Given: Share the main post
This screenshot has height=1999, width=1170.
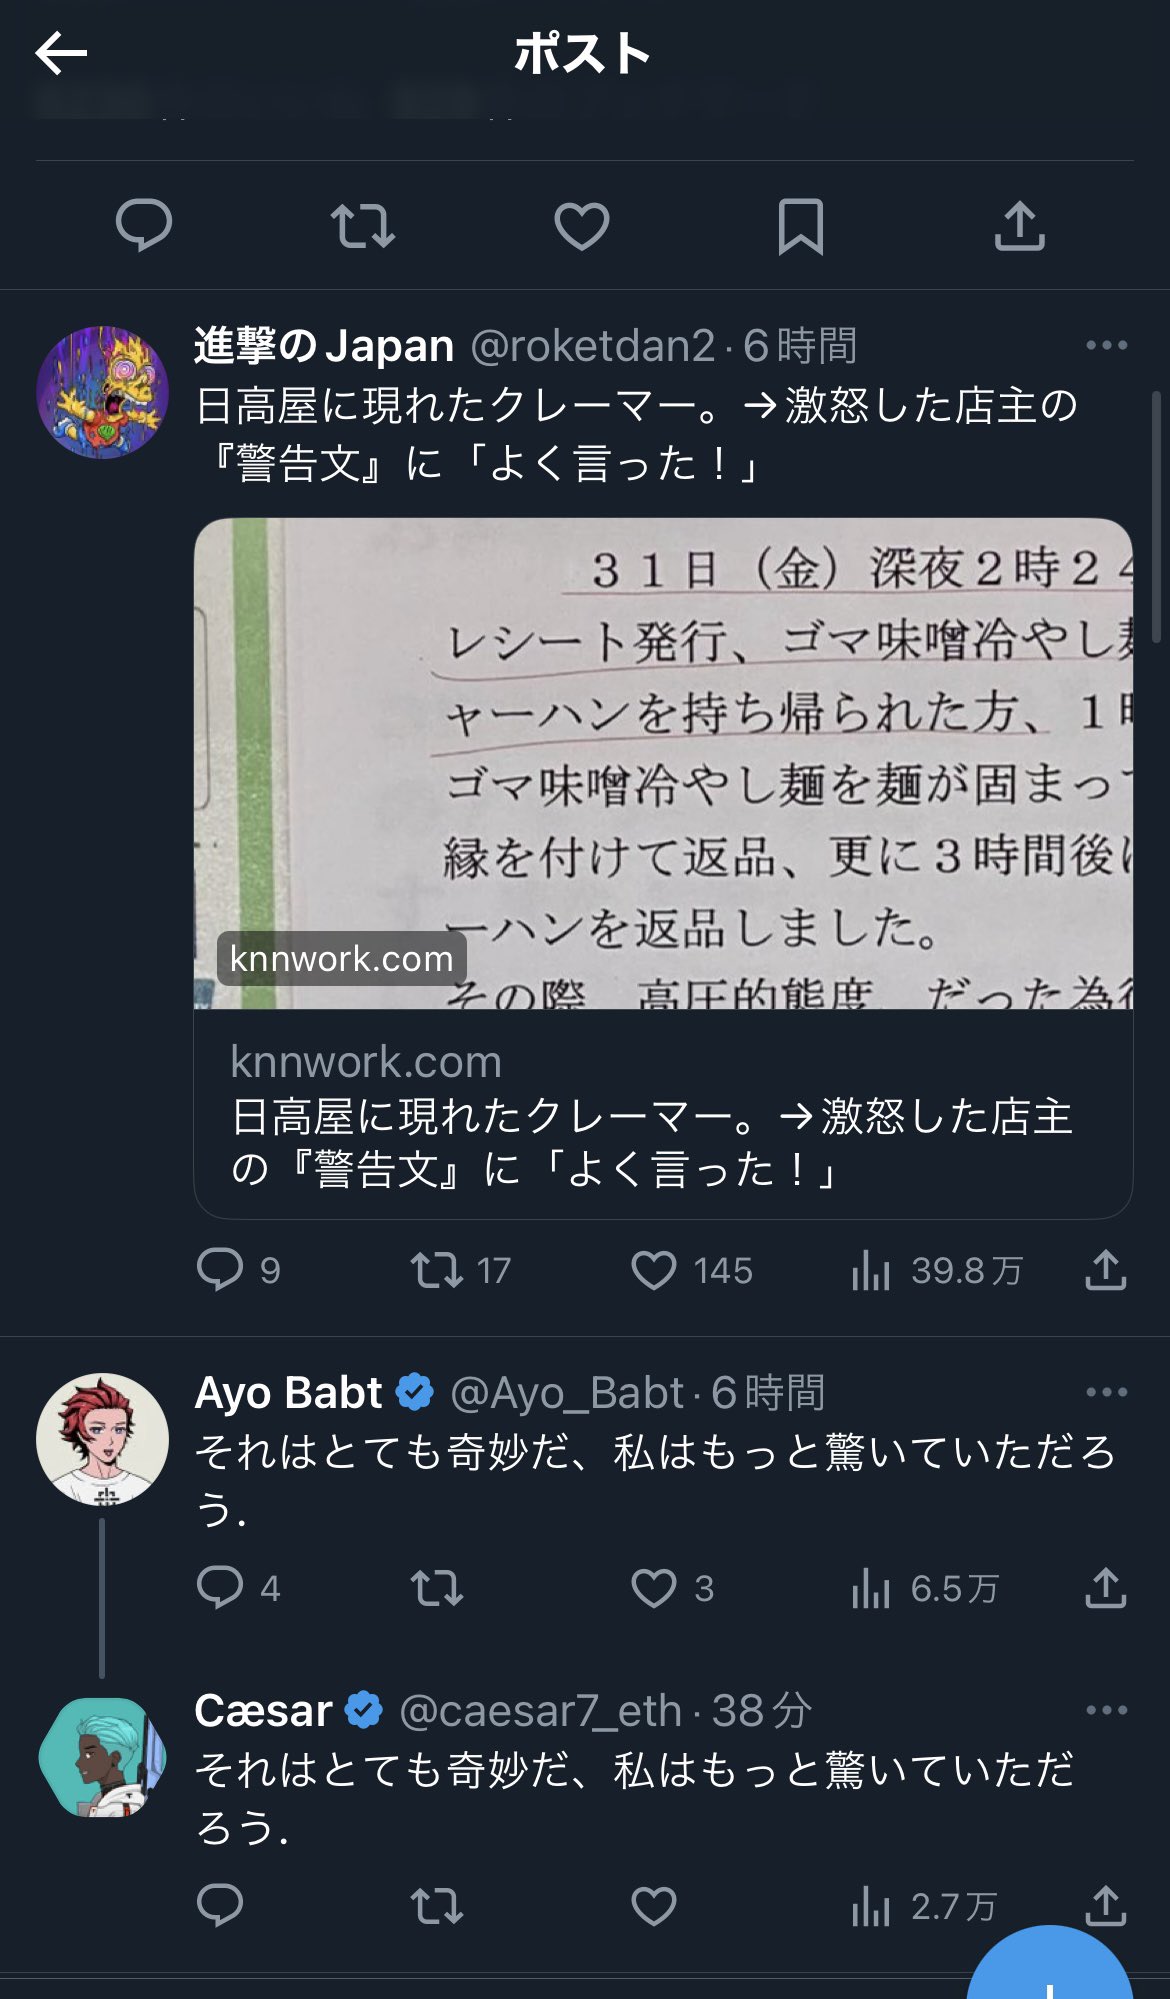Looking at the screenshot, I should click(1020, 225).
